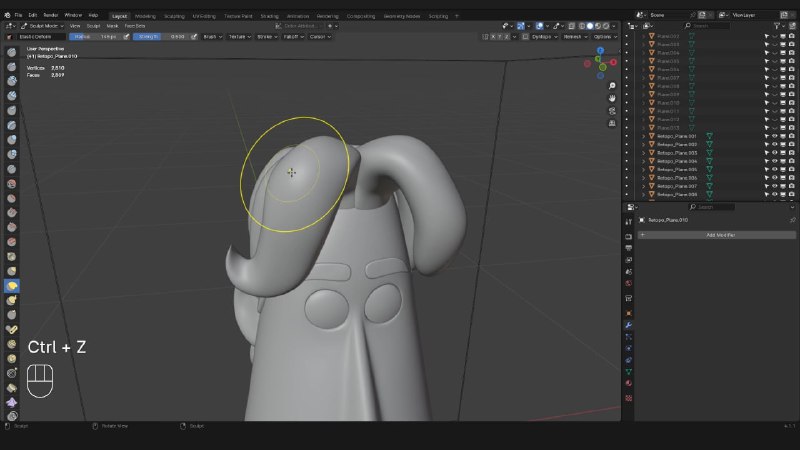The width and height of the screenshot is (800, 450).
Task: Open the World properties tab
Action: pyautogui.click(x=629, y=284)
